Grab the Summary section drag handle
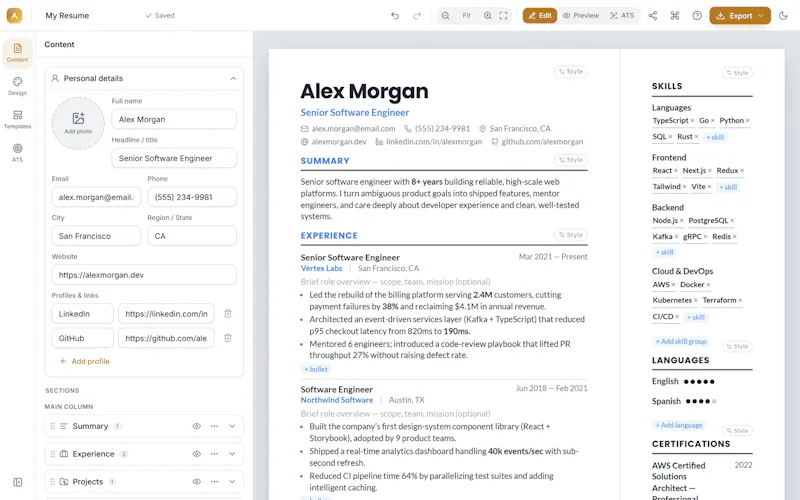This screenshot has width=800, height=500. click(x=53, y=426)
